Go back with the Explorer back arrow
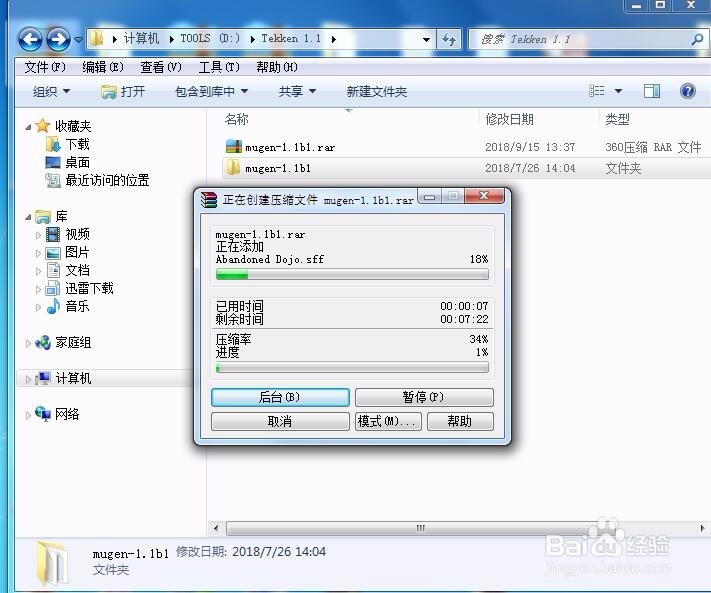 (x=30, y=39)
